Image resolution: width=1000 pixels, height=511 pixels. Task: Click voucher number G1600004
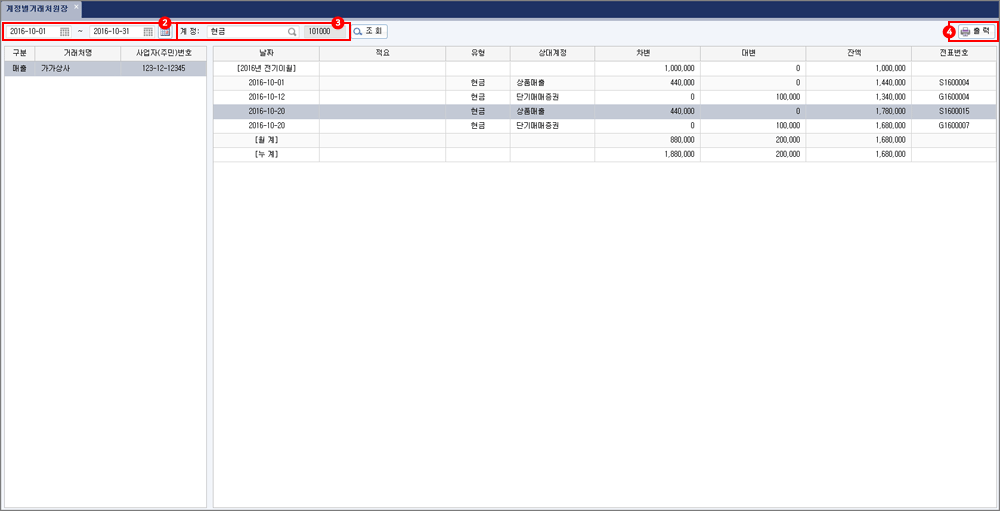pyautogui.click(x=953, y=97)
